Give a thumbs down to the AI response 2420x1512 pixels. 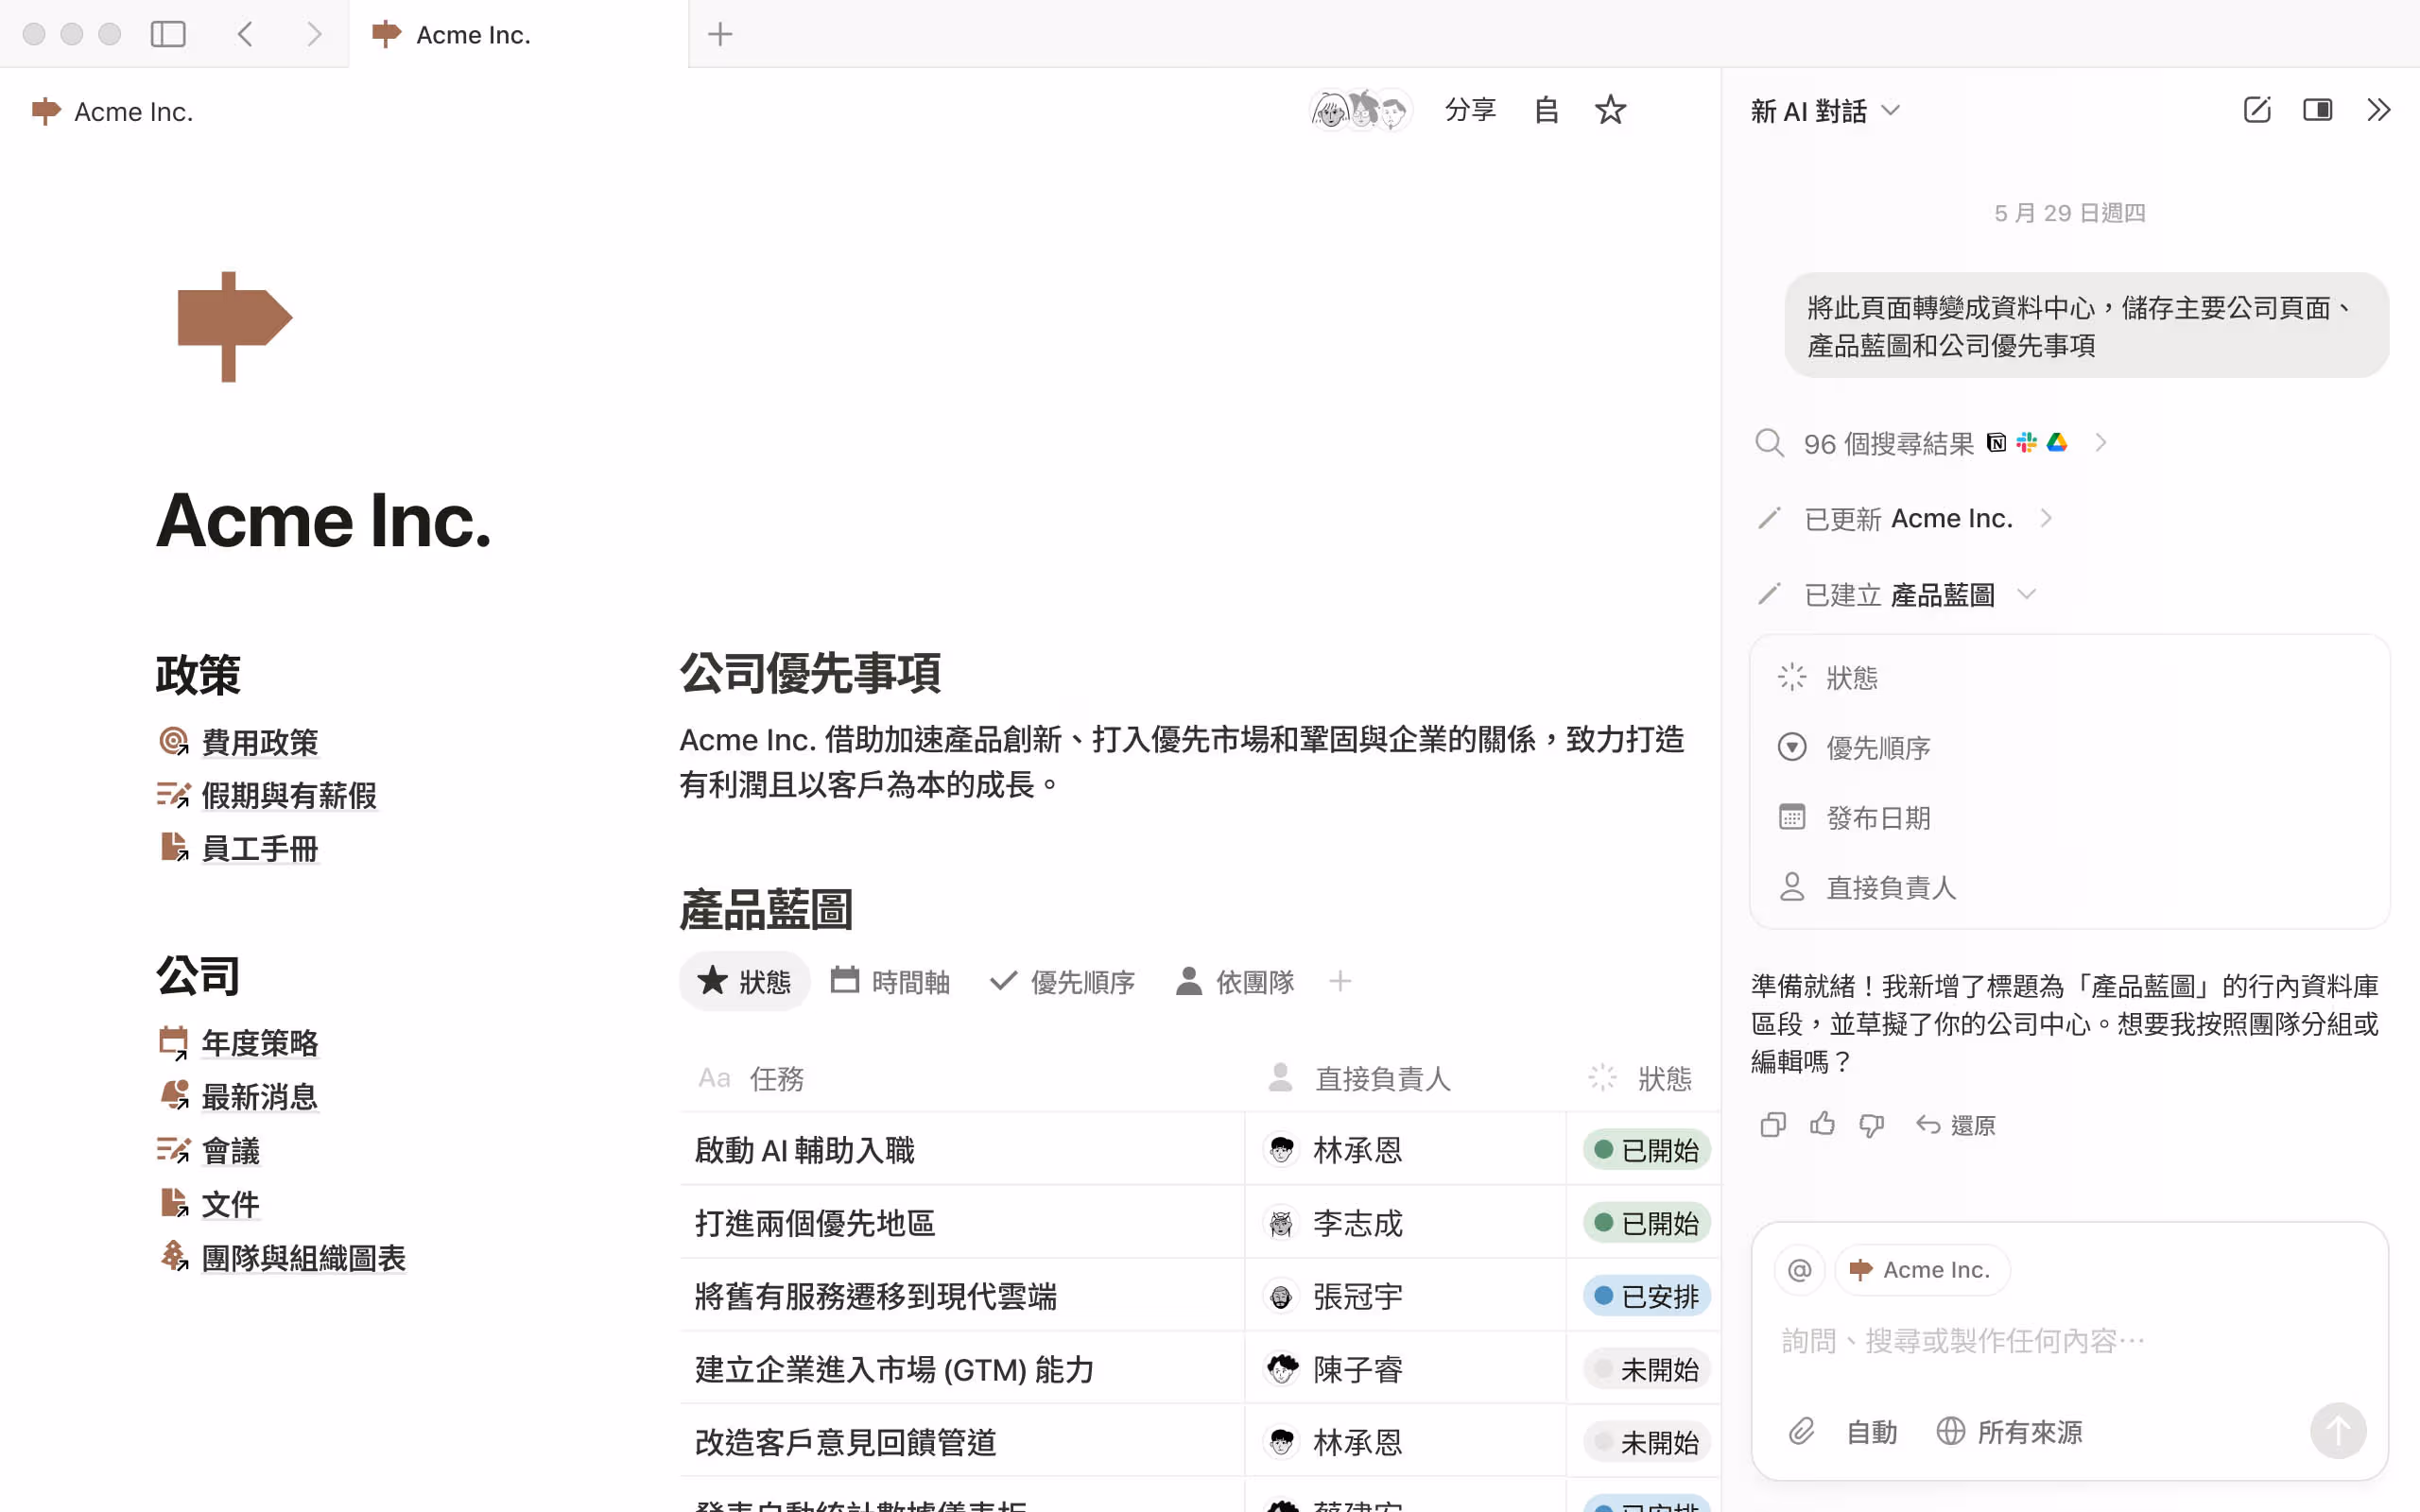1871,1124
